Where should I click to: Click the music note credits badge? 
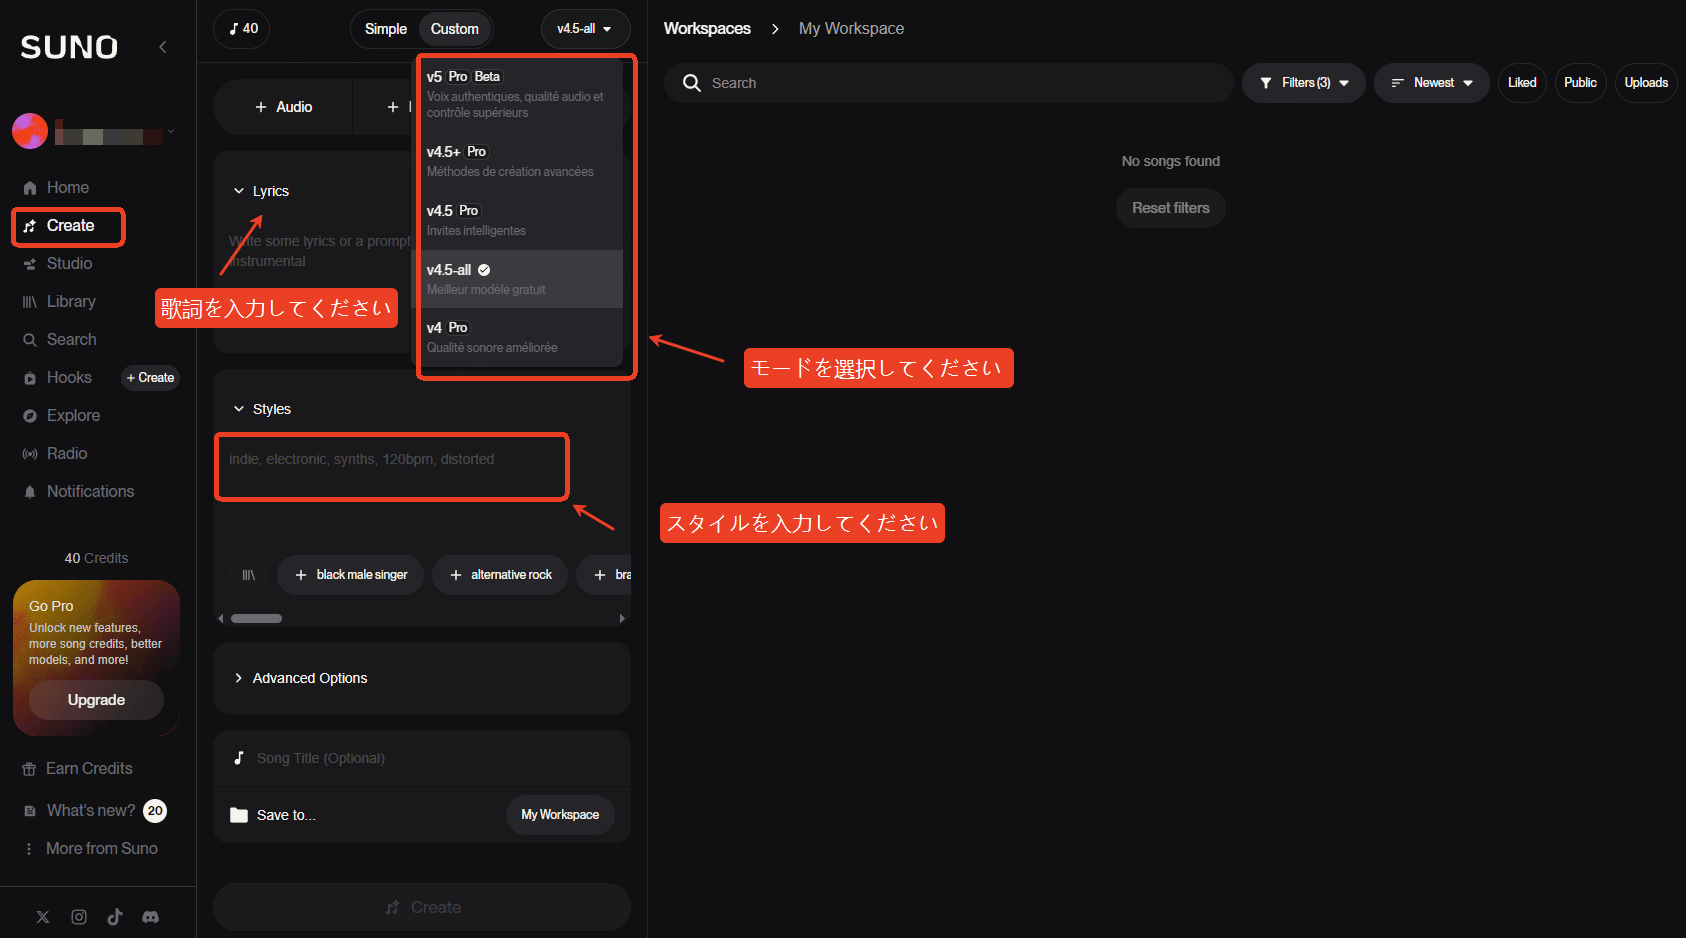click(x=242, y=29)
